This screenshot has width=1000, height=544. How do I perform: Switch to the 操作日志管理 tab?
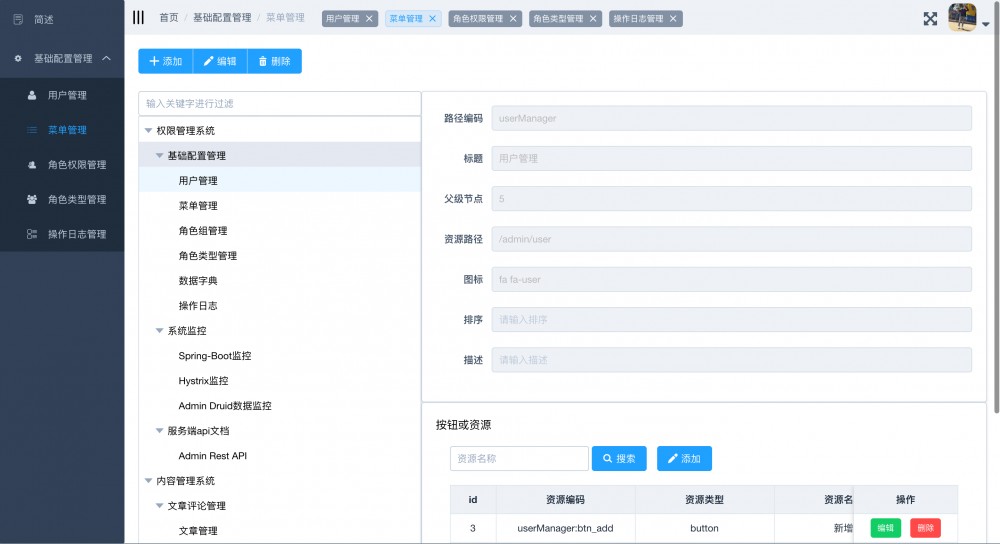coord(638,18)
